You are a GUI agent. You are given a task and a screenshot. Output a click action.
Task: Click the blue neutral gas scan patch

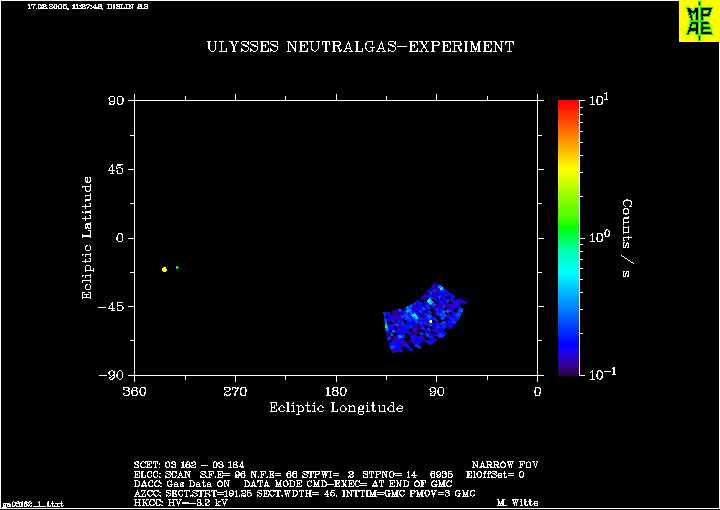tap(423, 319)
